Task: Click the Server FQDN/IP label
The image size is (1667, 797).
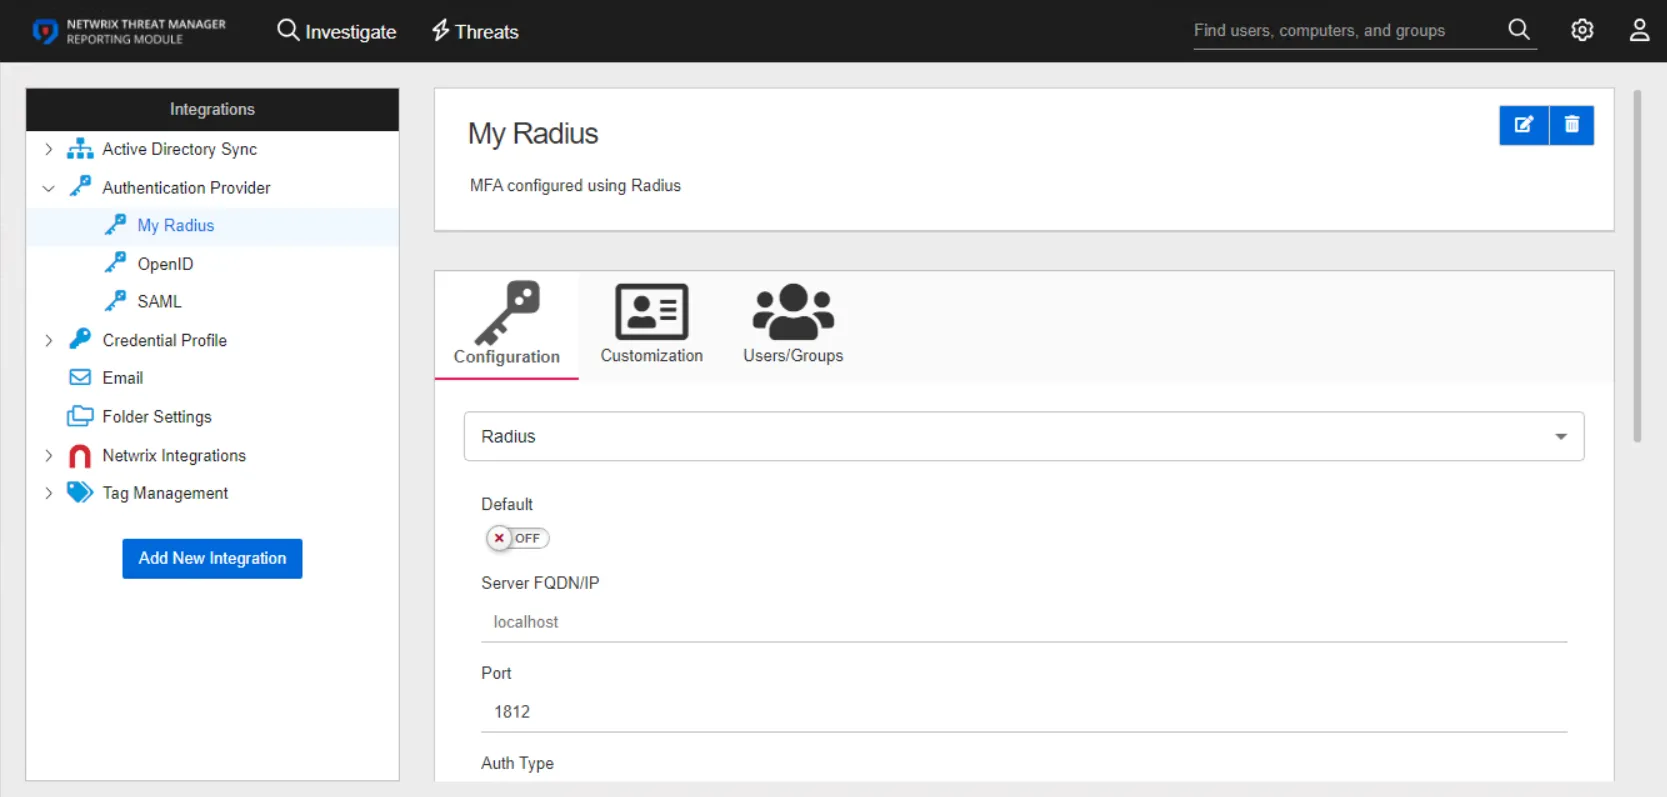Action: [540, 583]
